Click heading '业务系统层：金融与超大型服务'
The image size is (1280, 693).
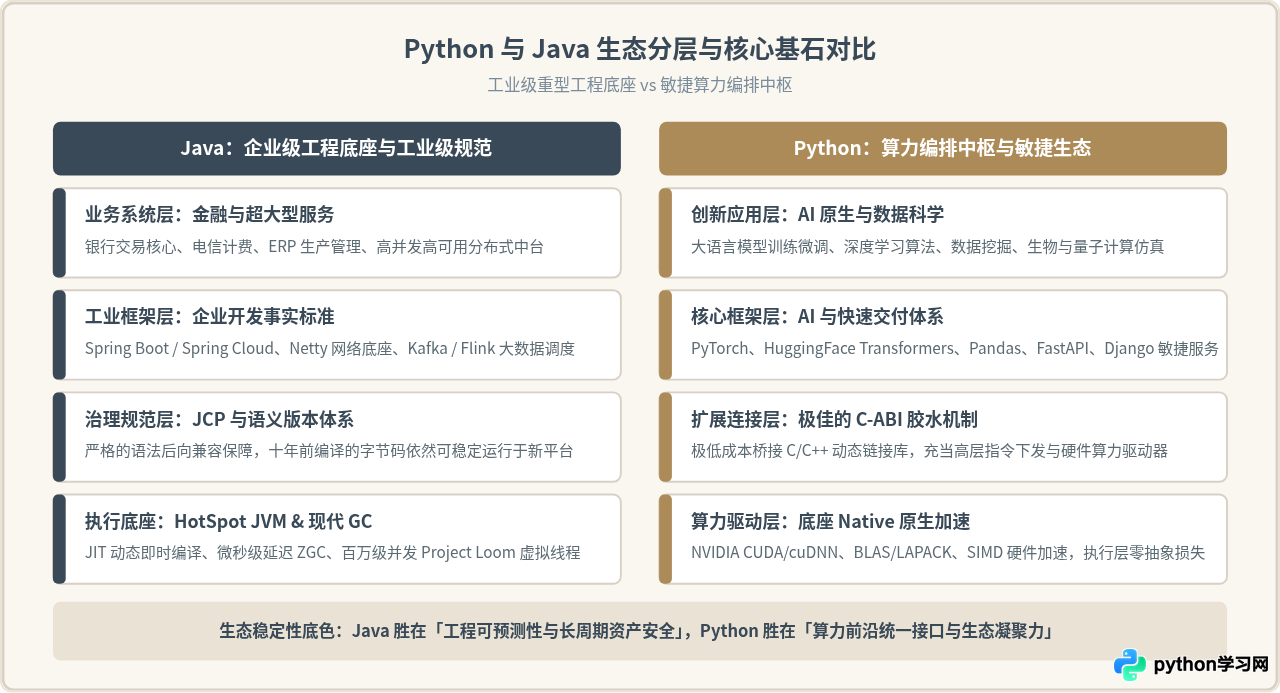[x=209, y=214]
